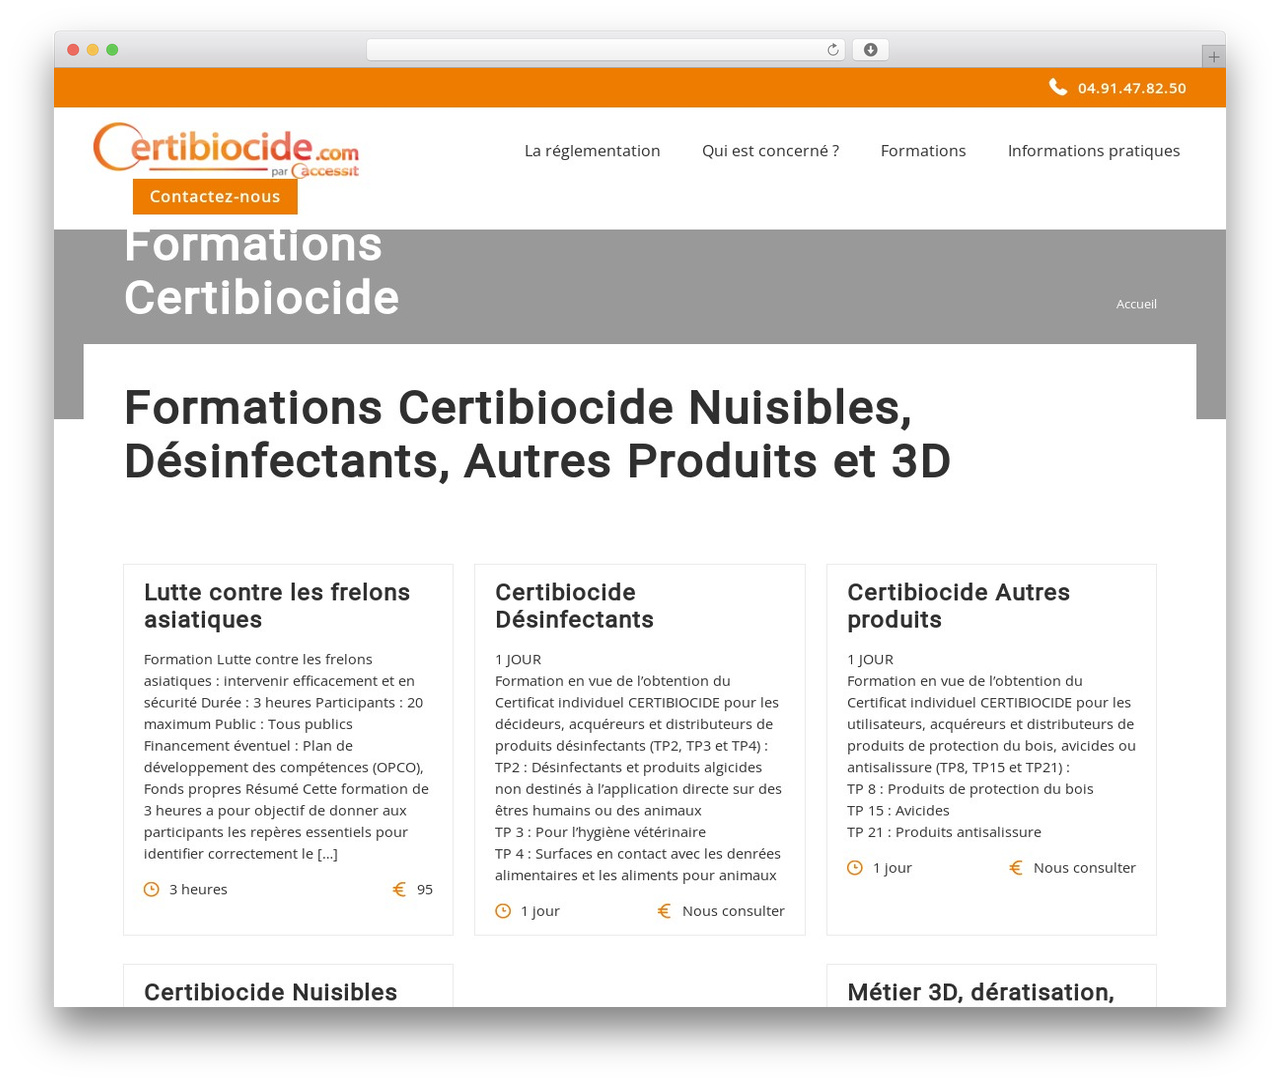
Task: Open Formations menu item
Action: pyautogui.click(x=923, y=151)
